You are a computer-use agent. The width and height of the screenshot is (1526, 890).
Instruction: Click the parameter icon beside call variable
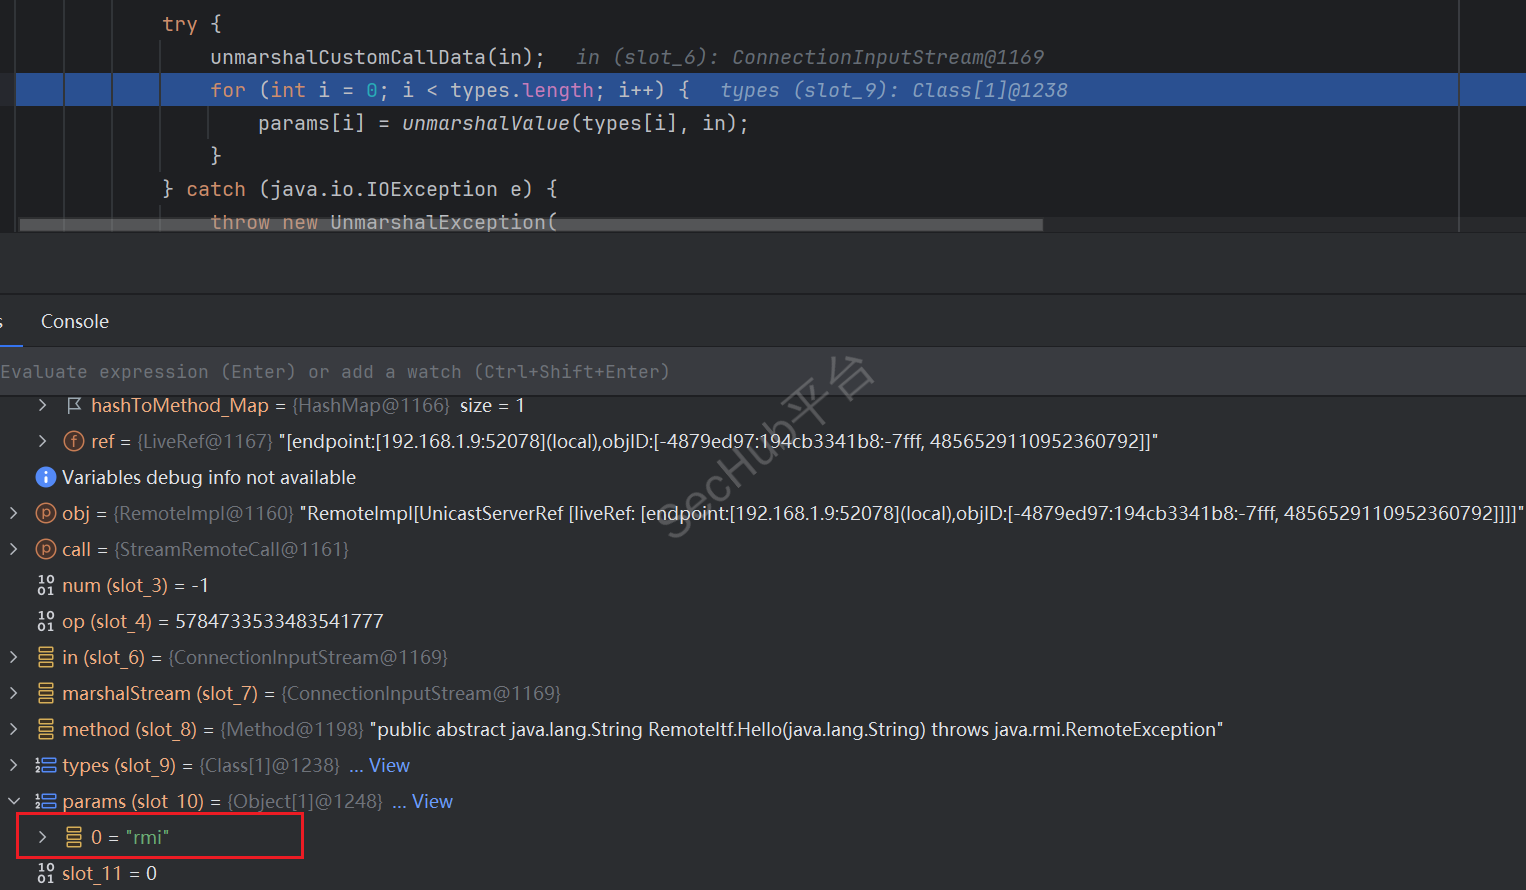tap(46, 549)
